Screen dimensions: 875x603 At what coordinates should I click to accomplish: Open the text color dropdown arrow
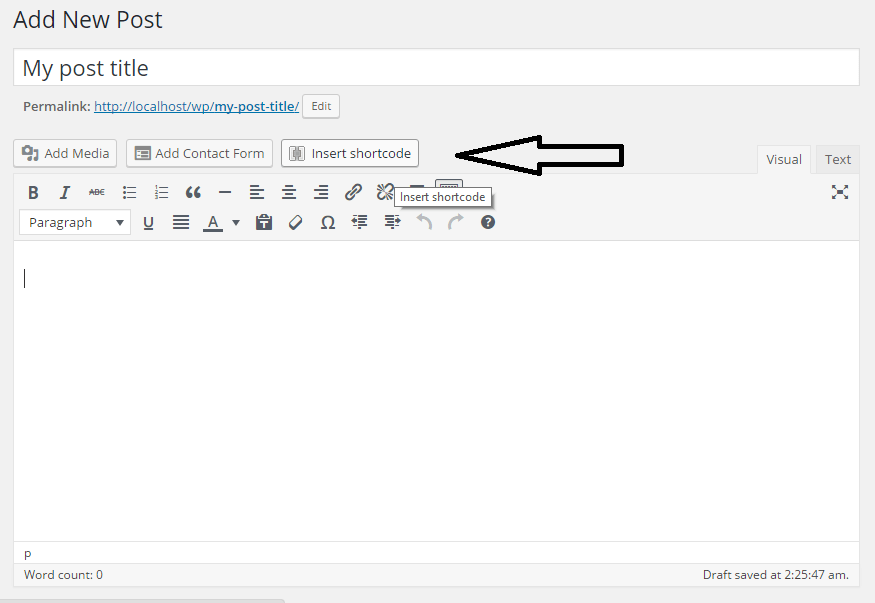235,222
